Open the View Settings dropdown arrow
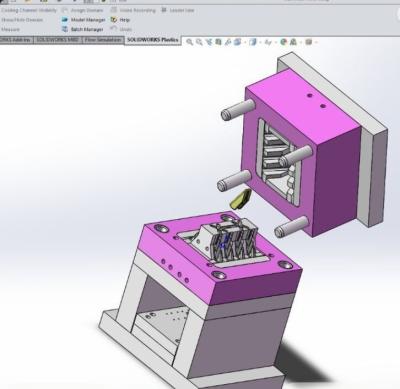The height and width of the screenshot is (389, 400). coord(316,43)
